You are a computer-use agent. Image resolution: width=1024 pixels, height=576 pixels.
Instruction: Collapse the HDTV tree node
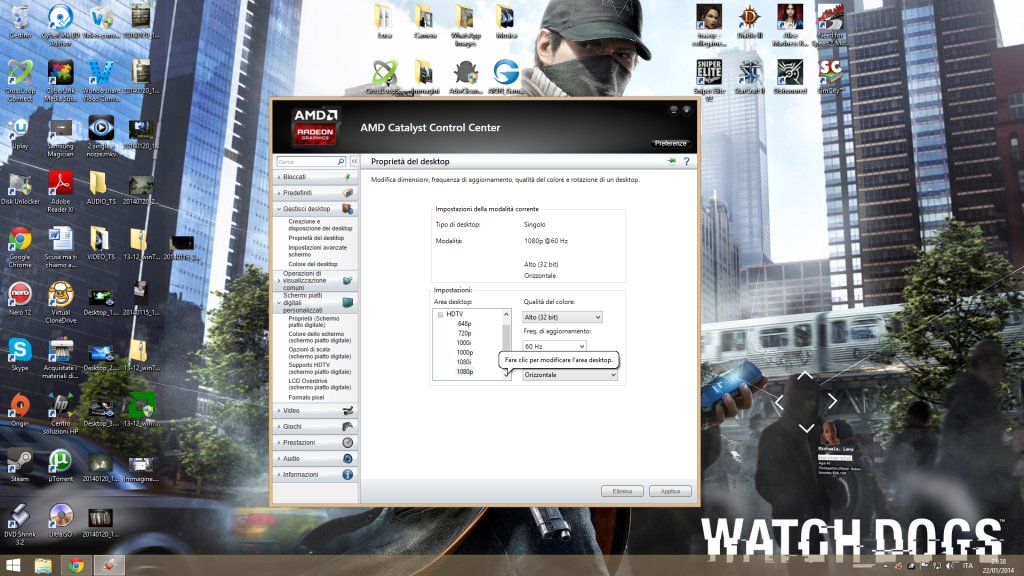point(440,315)
